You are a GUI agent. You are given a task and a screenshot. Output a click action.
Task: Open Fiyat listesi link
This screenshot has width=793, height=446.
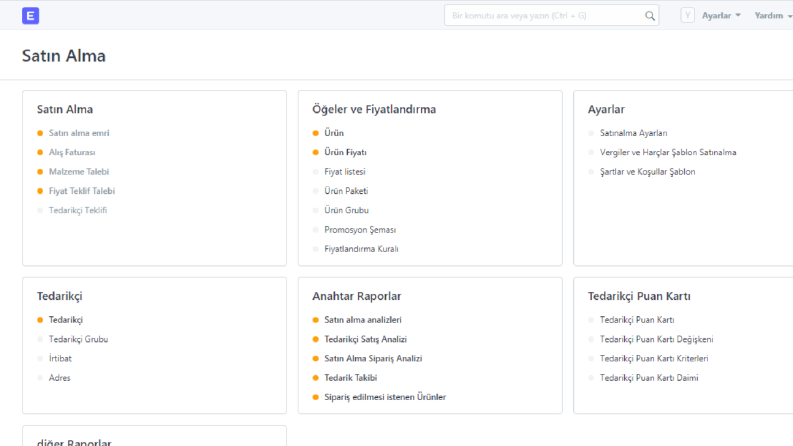345,171
